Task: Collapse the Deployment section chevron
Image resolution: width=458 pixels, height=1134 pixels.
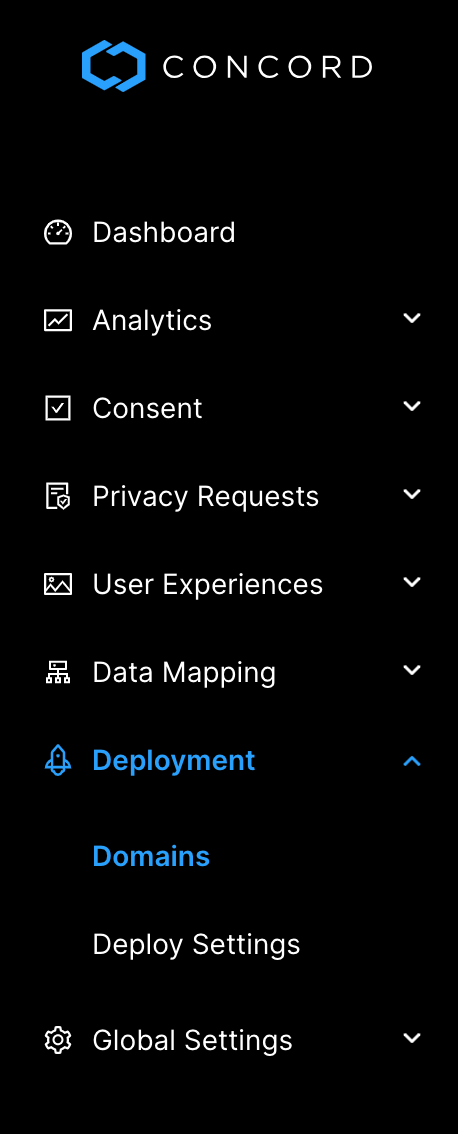Action: click(412, 761)
